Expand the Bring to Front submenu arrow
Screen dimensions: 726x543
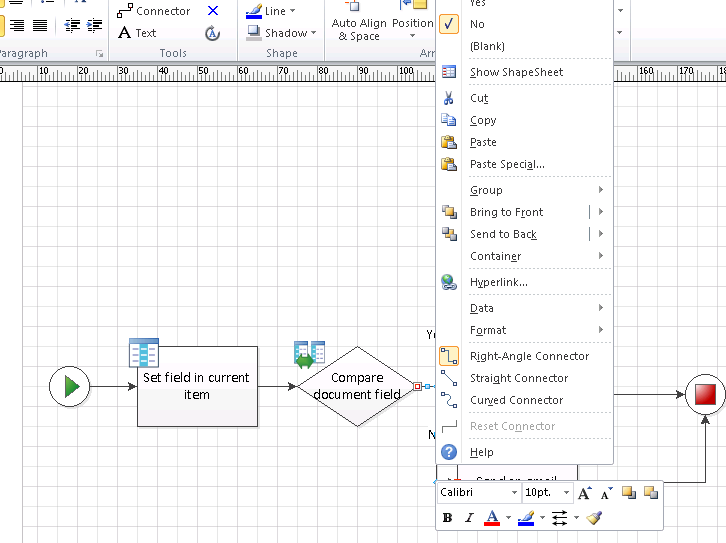click(x=601, y=212)
